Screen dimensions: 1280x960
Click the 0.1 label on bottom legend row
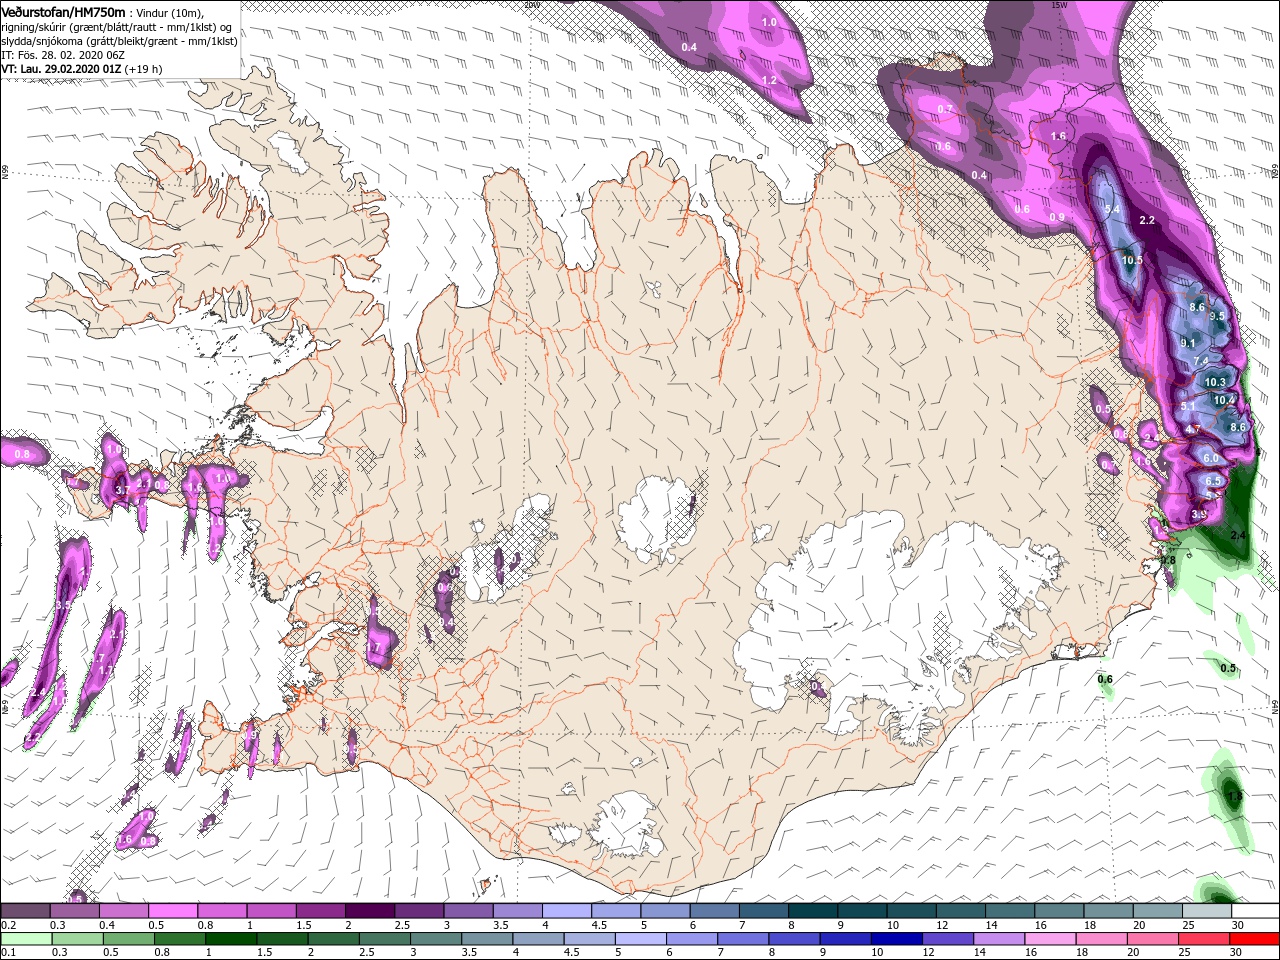click(x=9, y=953)
